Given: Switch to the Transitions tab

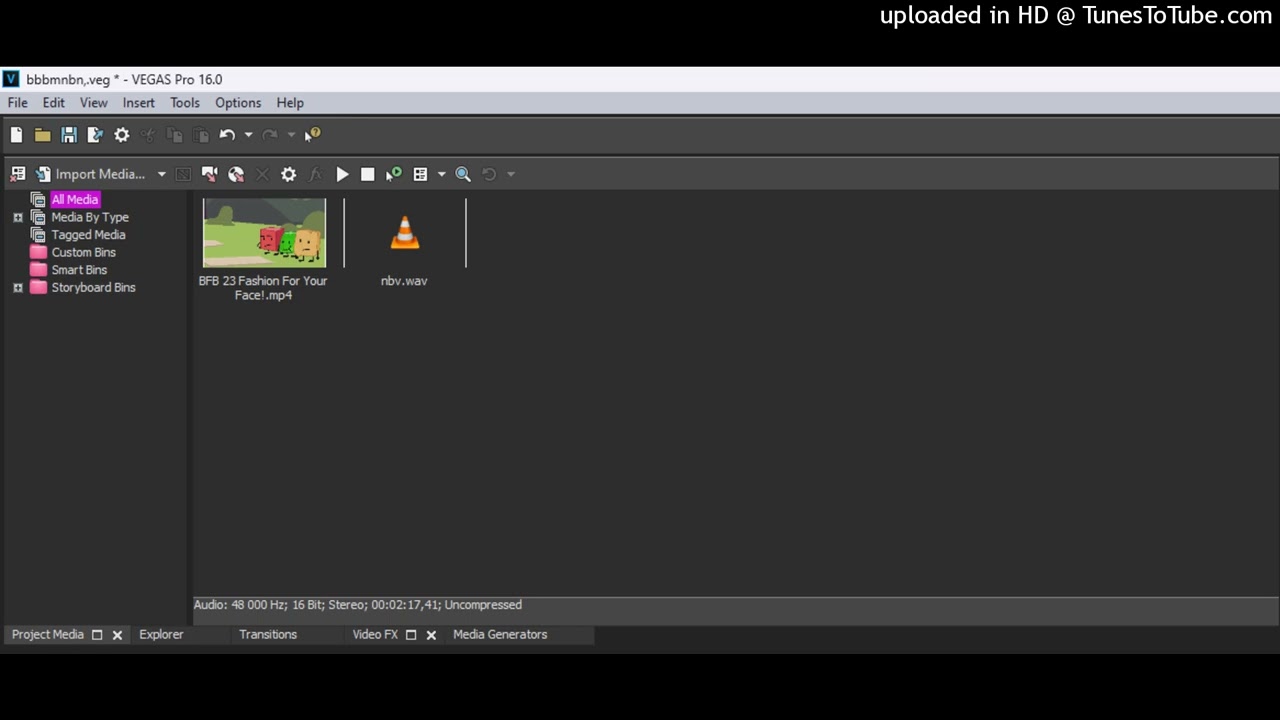Looking at the screenshot, I should click(268, 635).
